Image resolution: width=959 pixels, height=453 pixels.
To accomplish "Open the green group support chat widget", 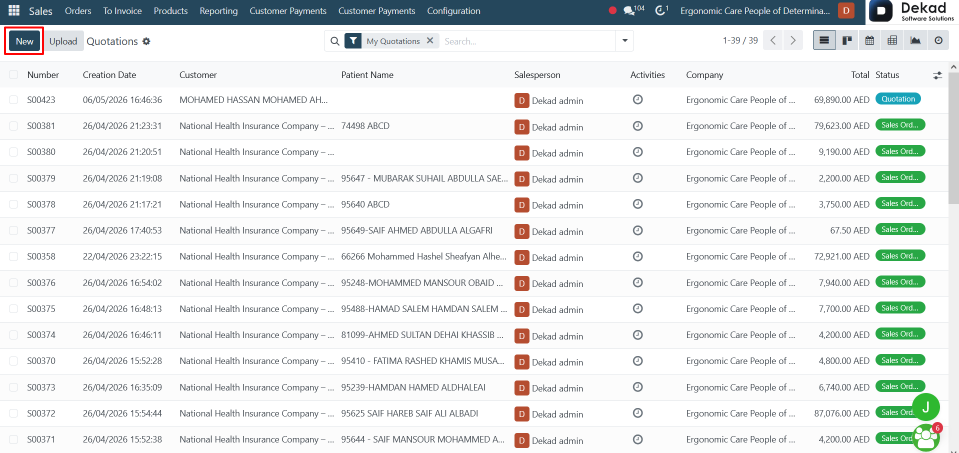I will tap(926, 436).
